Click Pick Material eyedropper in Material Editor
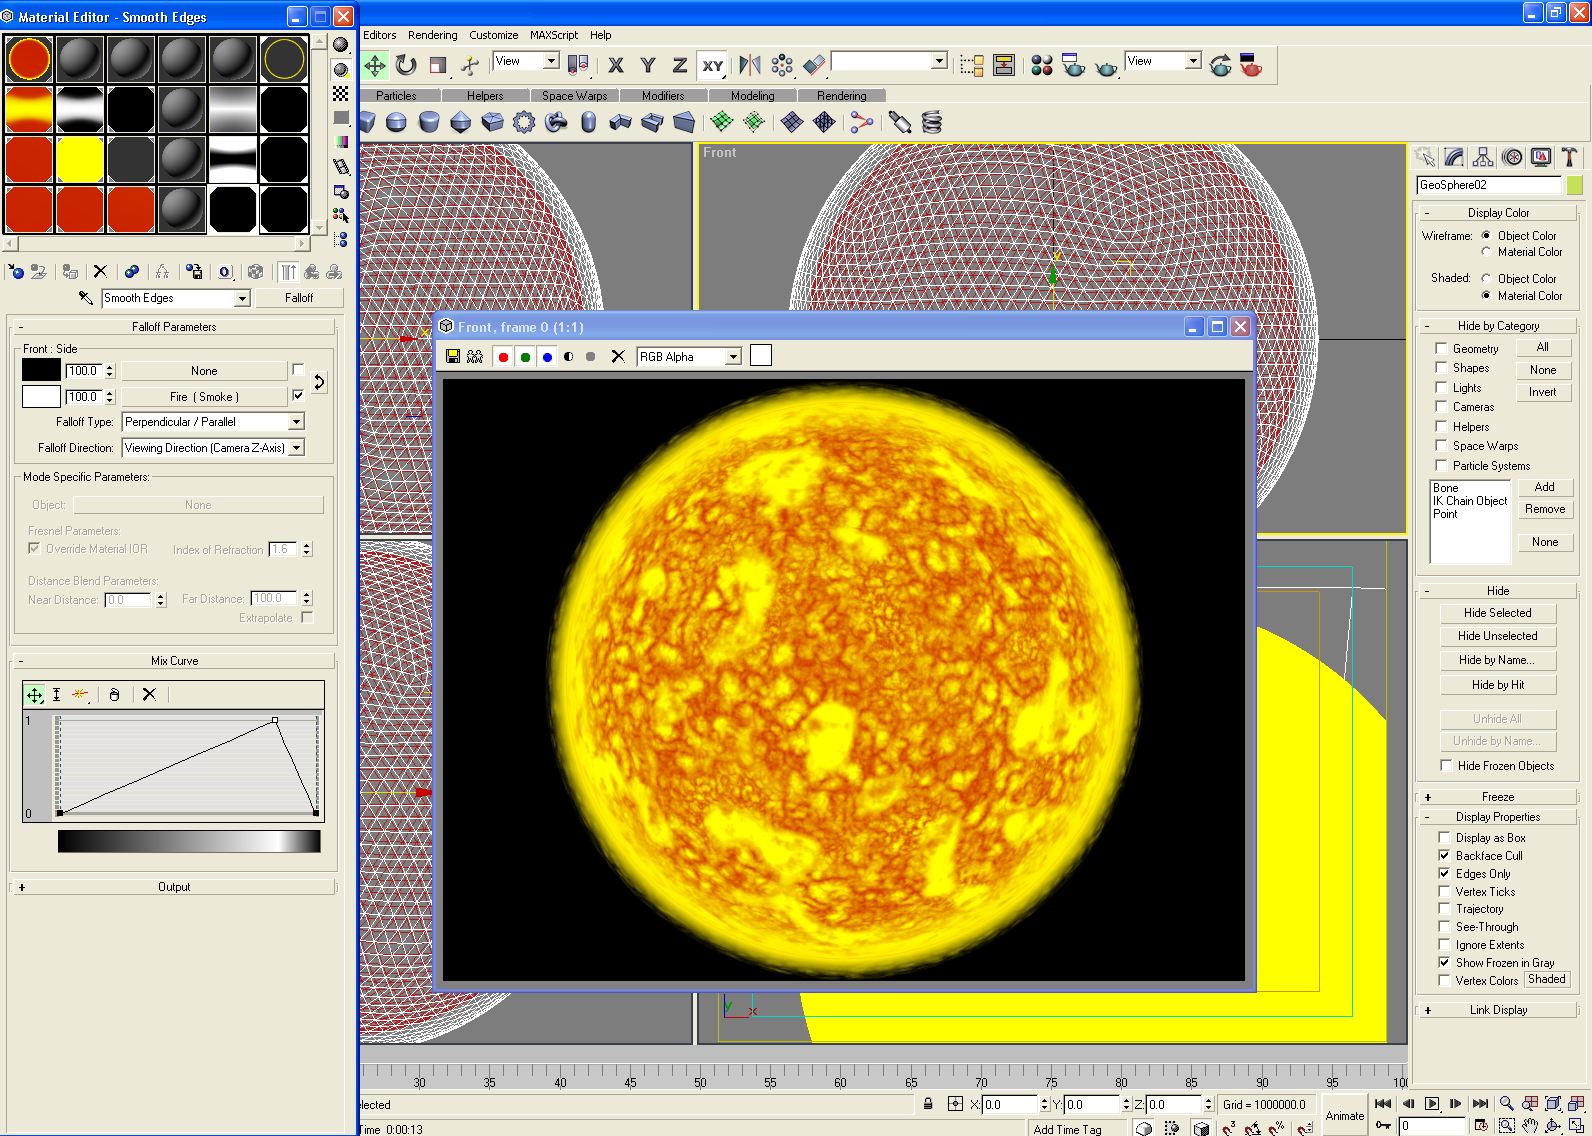The image size is (1592, 1136). point(85,298)
